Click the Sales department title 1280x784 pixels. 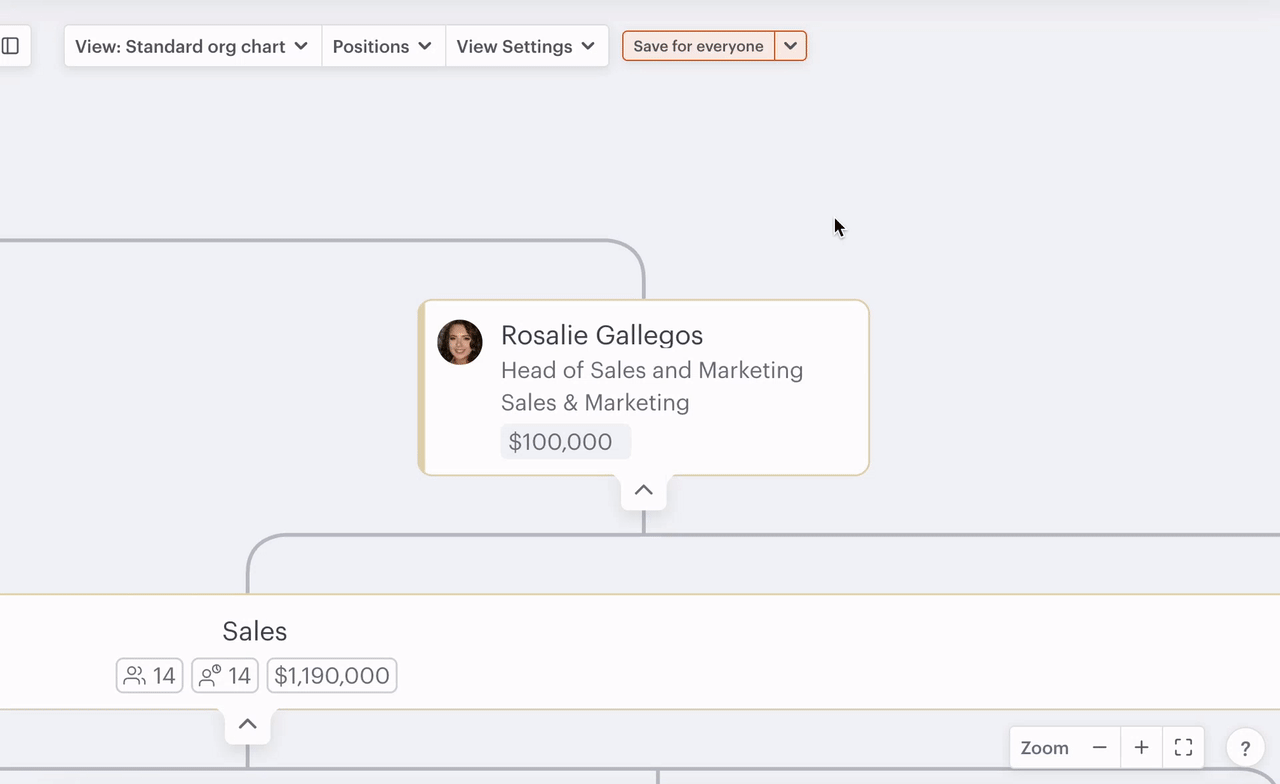coord(254,631)
